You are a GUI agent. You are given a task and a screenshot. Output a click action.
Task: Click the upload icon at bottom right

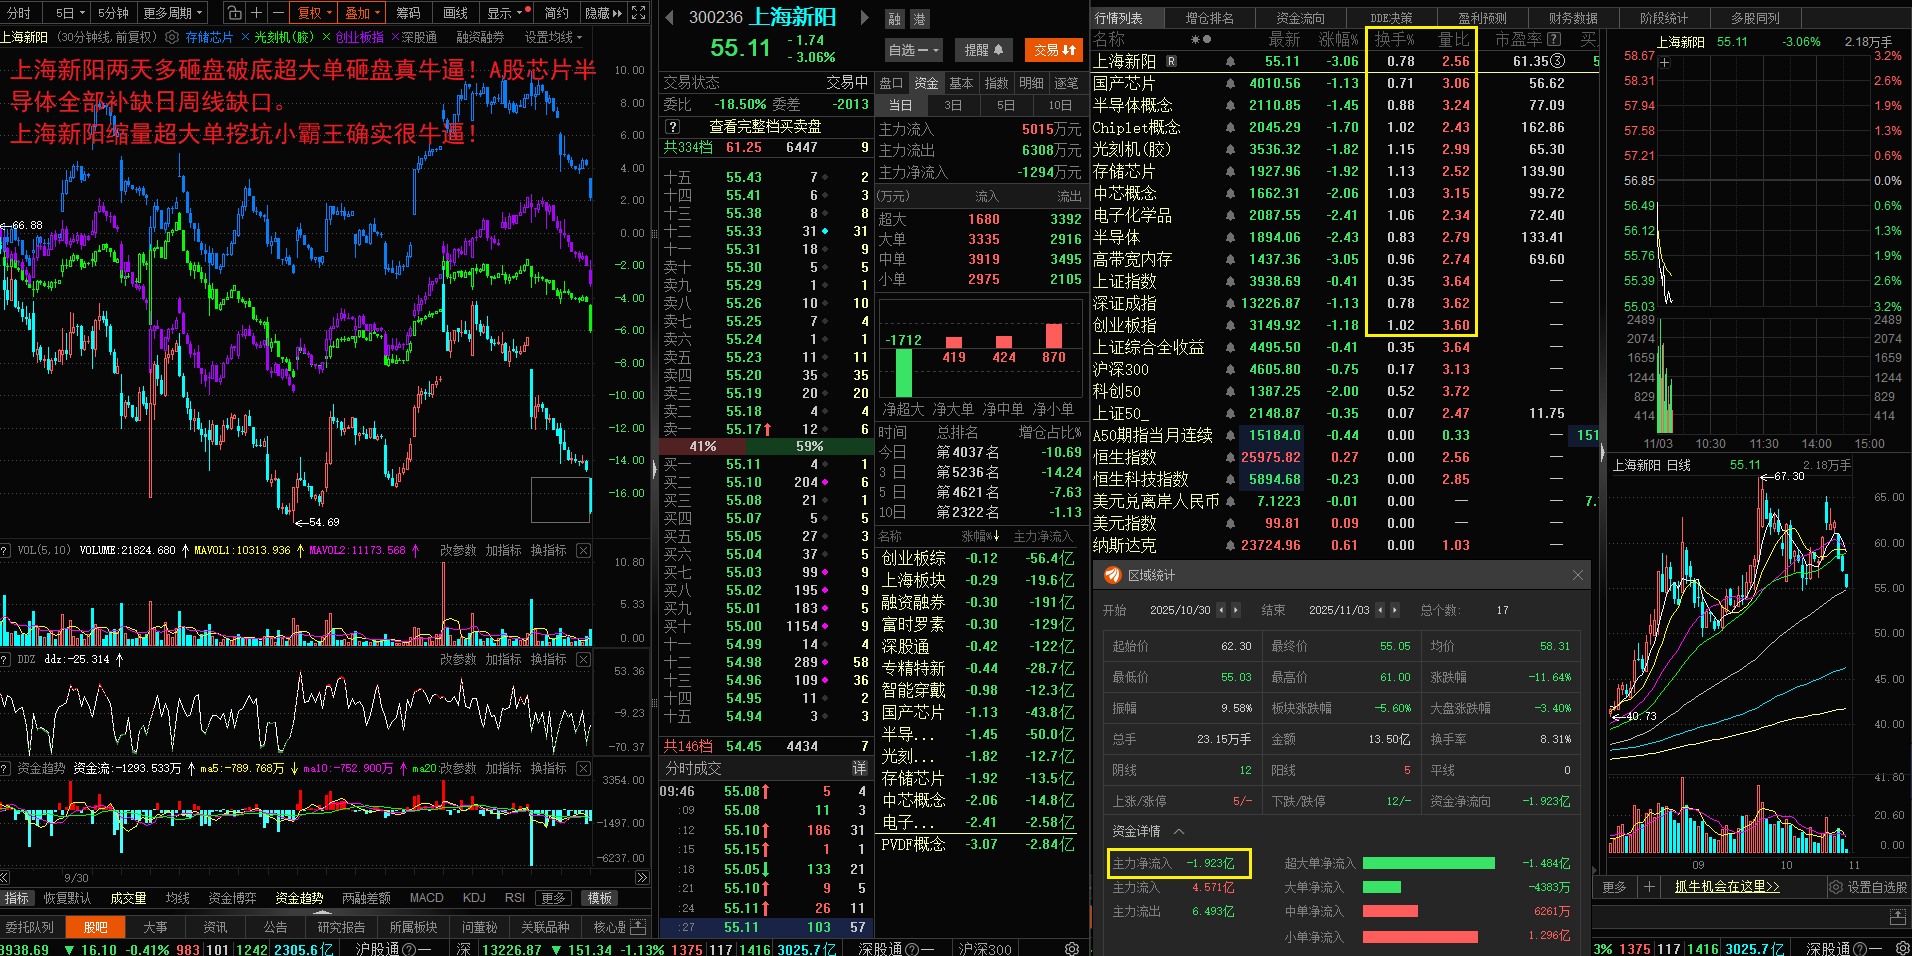[x=1898, y=917]
